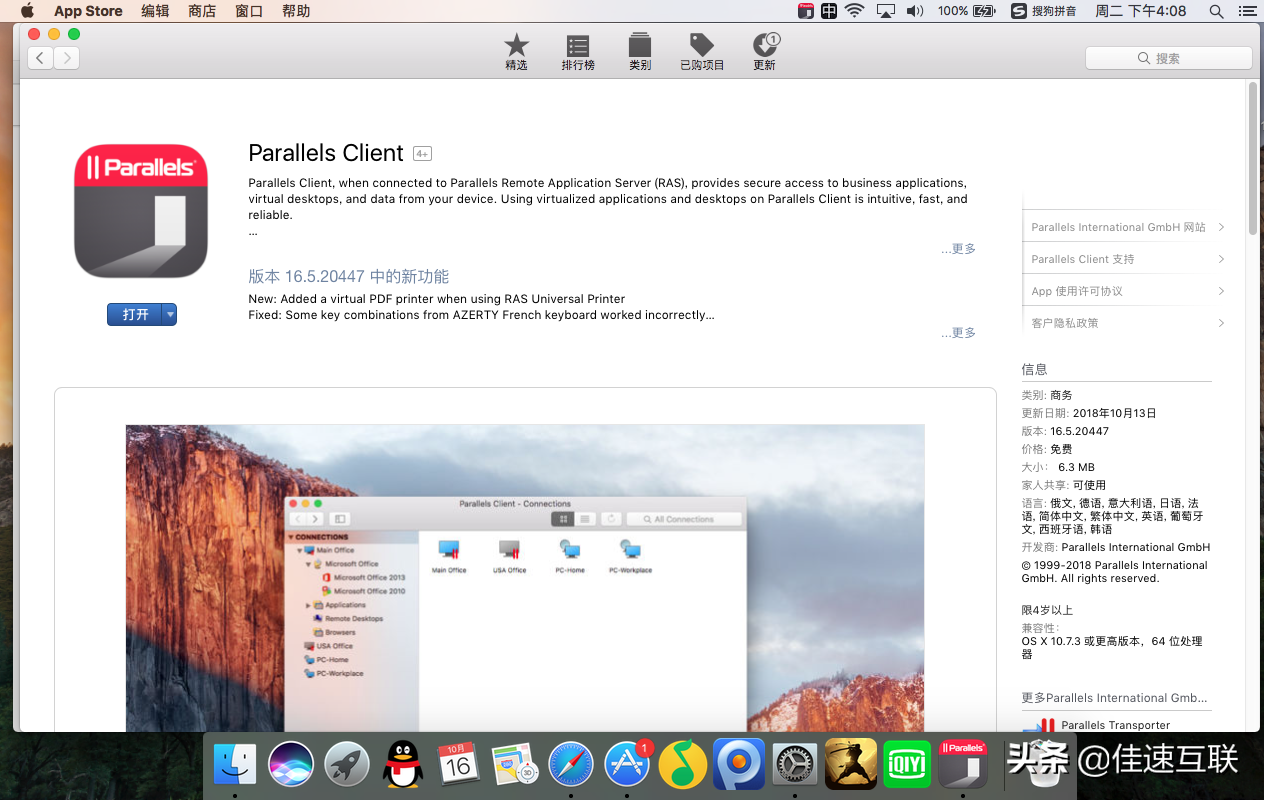Screen dimensions: 1264x800
Task: Click ...更多 to expand version notes
Action: point(957,332)
